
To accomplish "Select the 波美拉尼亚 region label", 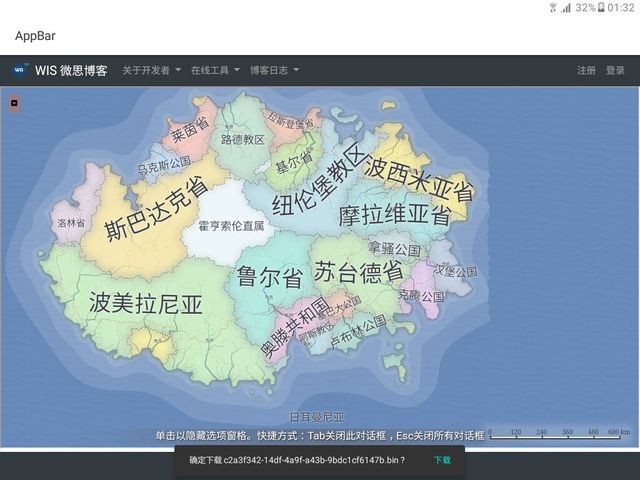I will pos(145,303).
